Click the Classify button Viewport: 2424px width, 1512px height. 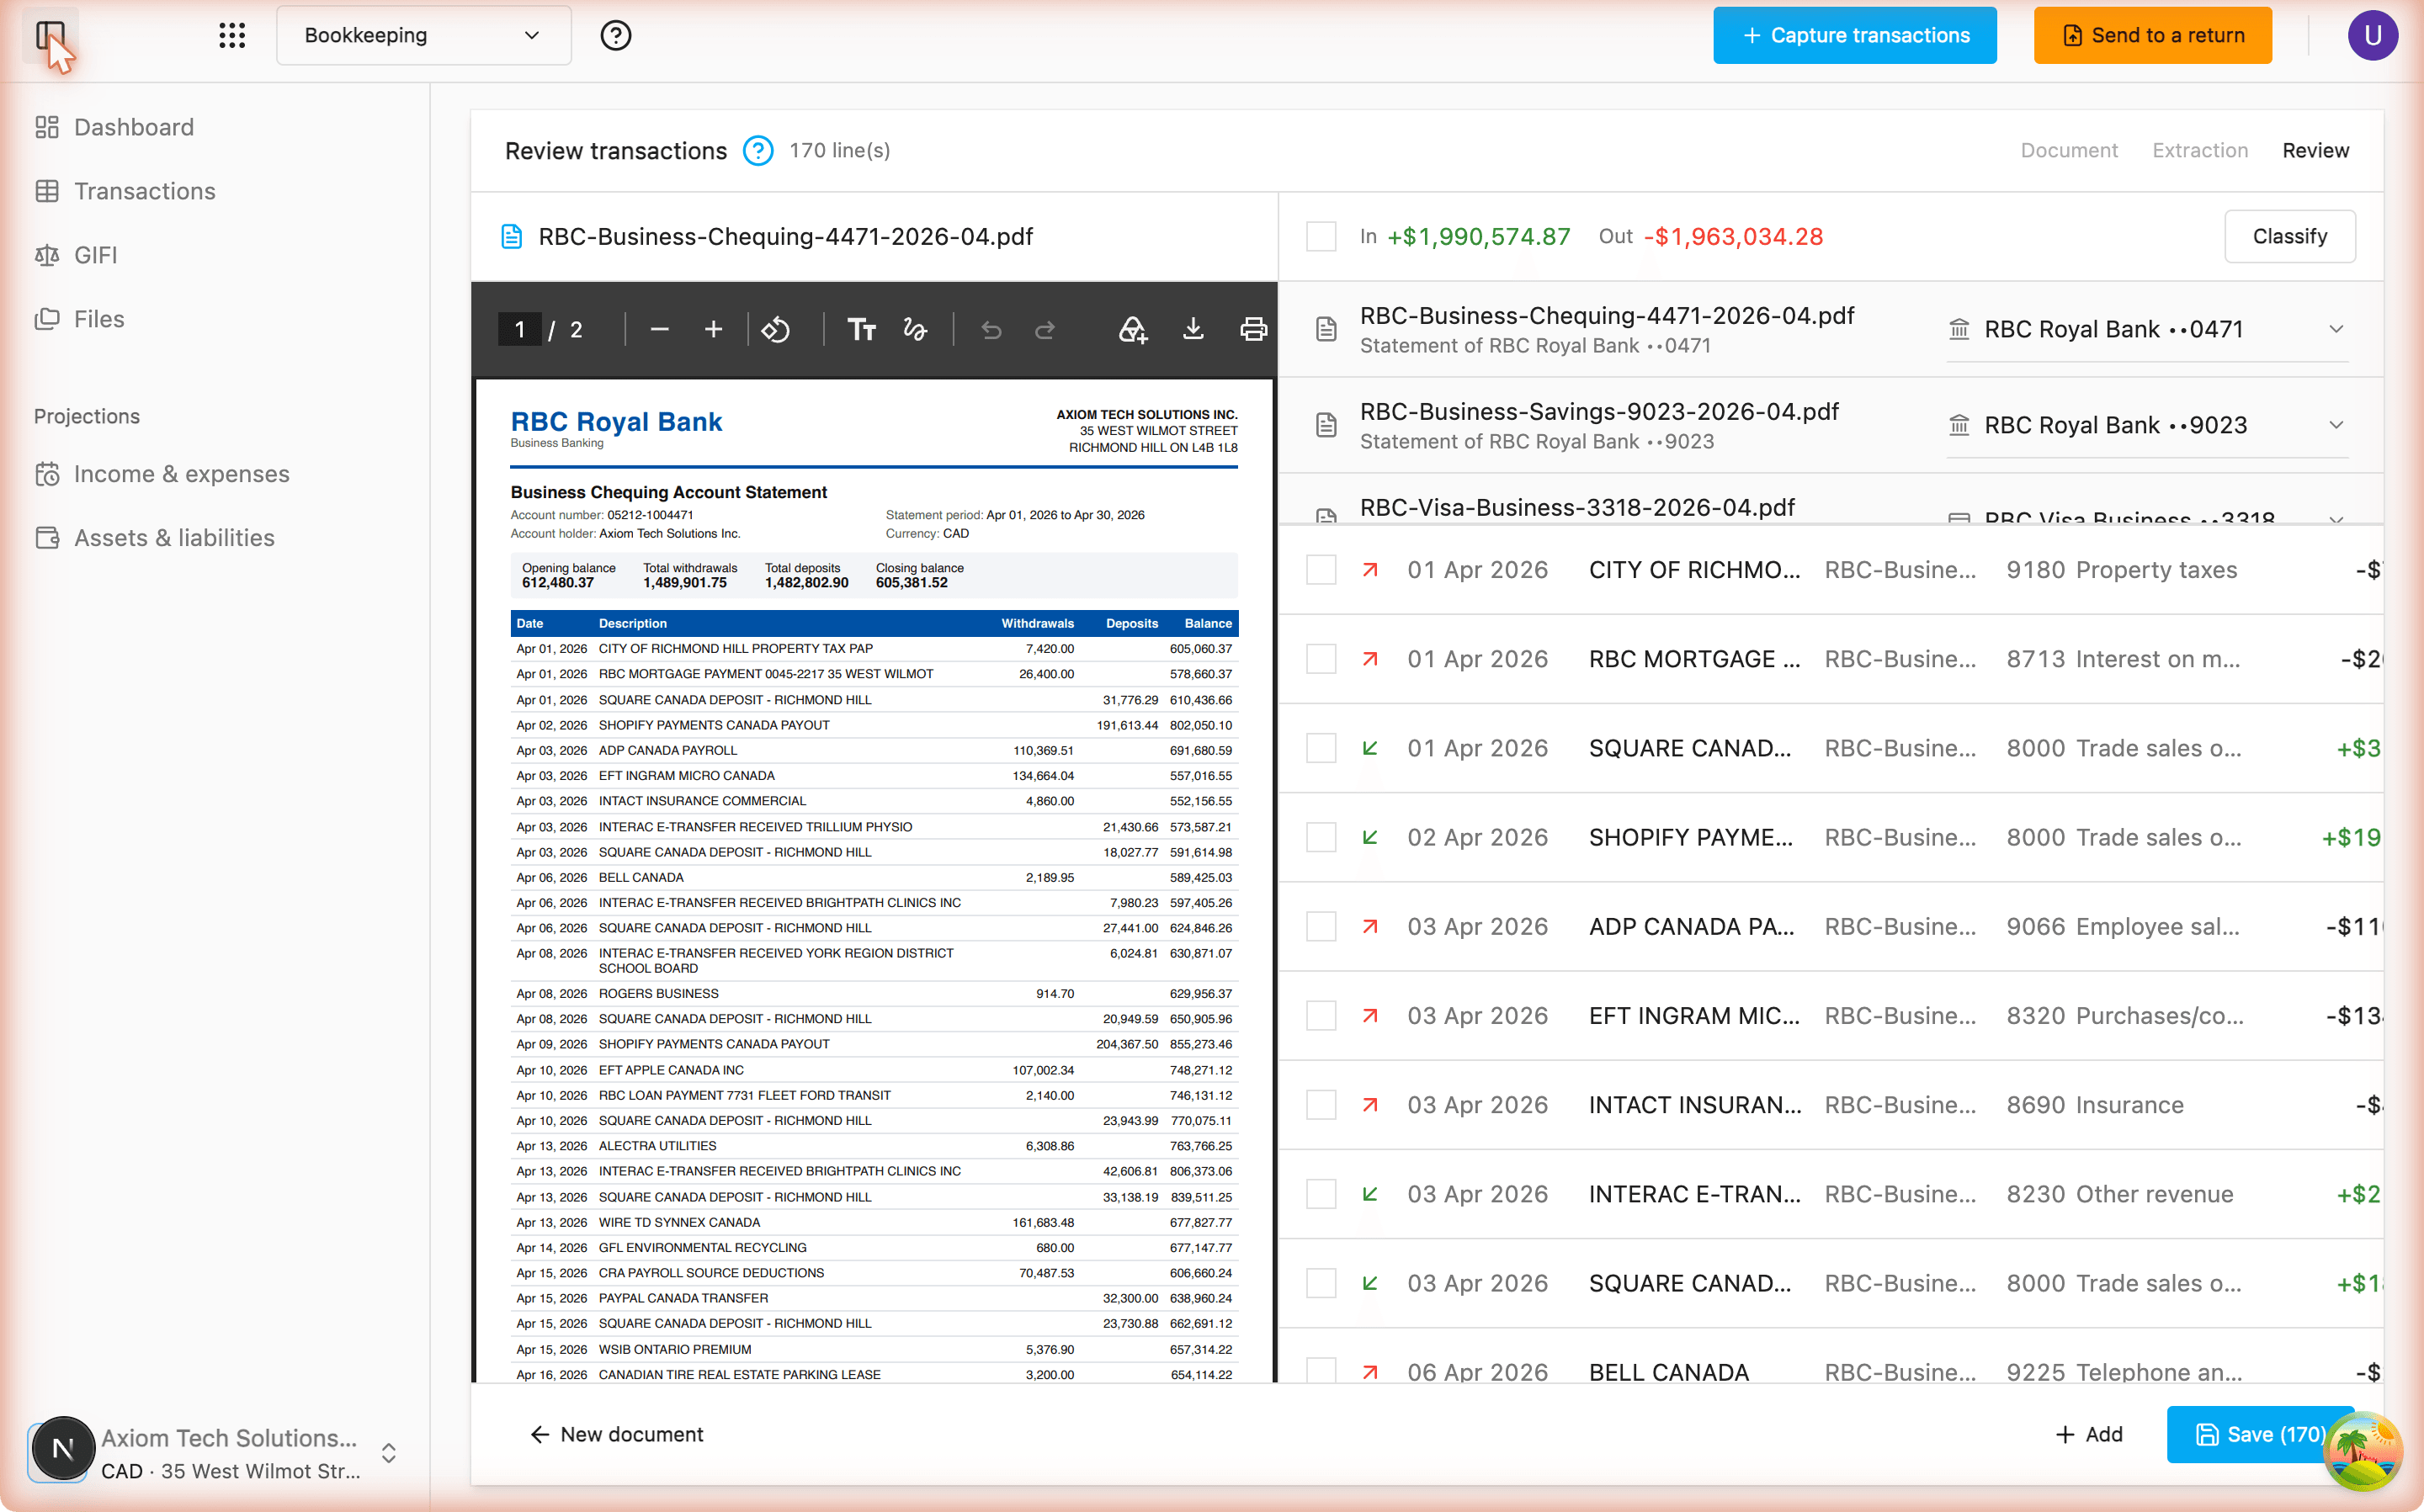[x=2289, y=237]
